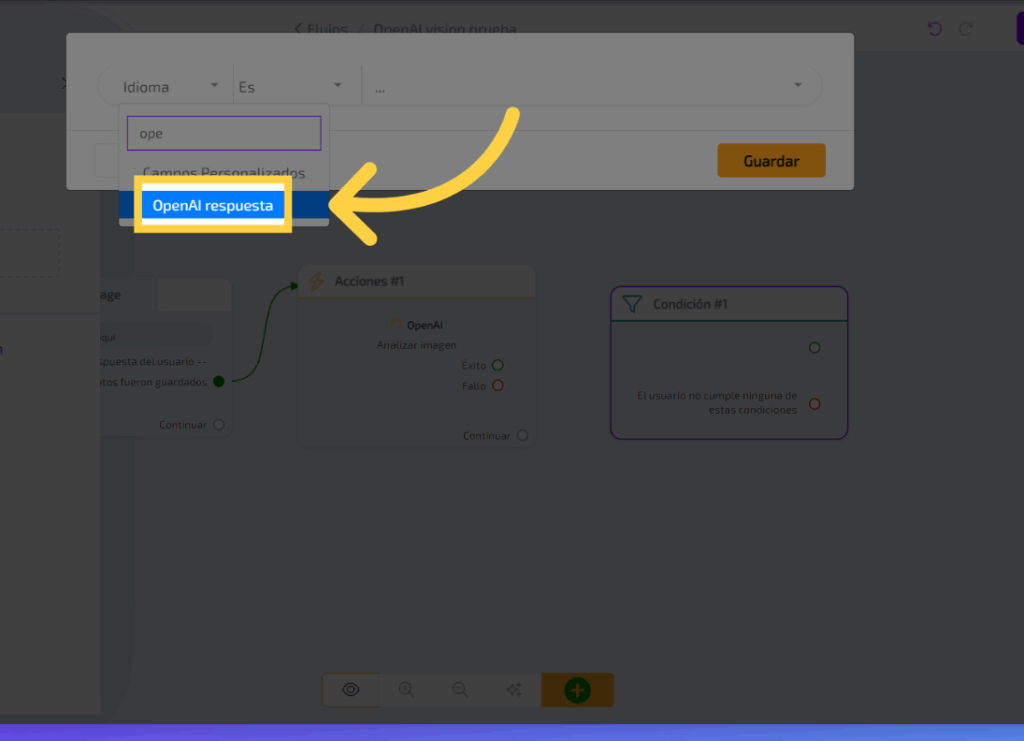Image resolution: width=1024 pixels, height=741 pixels.
Task: Expand the 'Es' operator dropdown
Action: pyautogui.click(x=290, y=87)
